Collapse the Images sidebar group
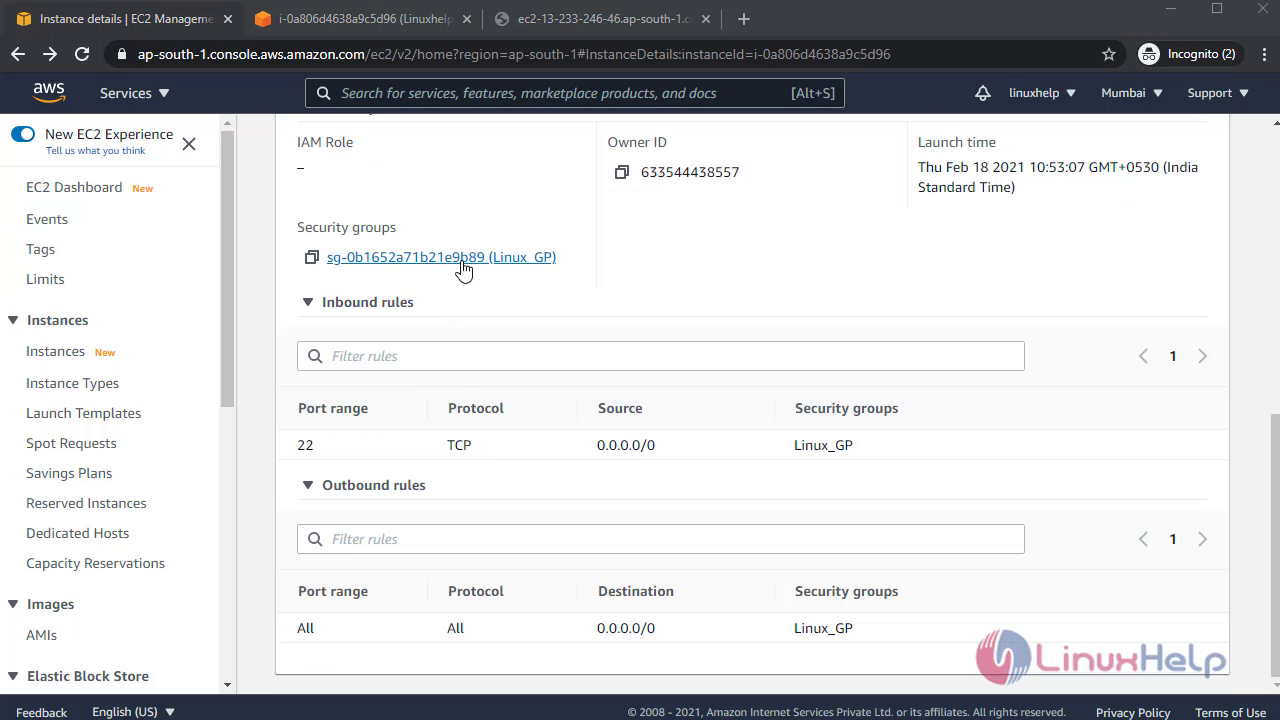Screen dimensions: 1280x720 pyautogui.click(x=13, y=604)
